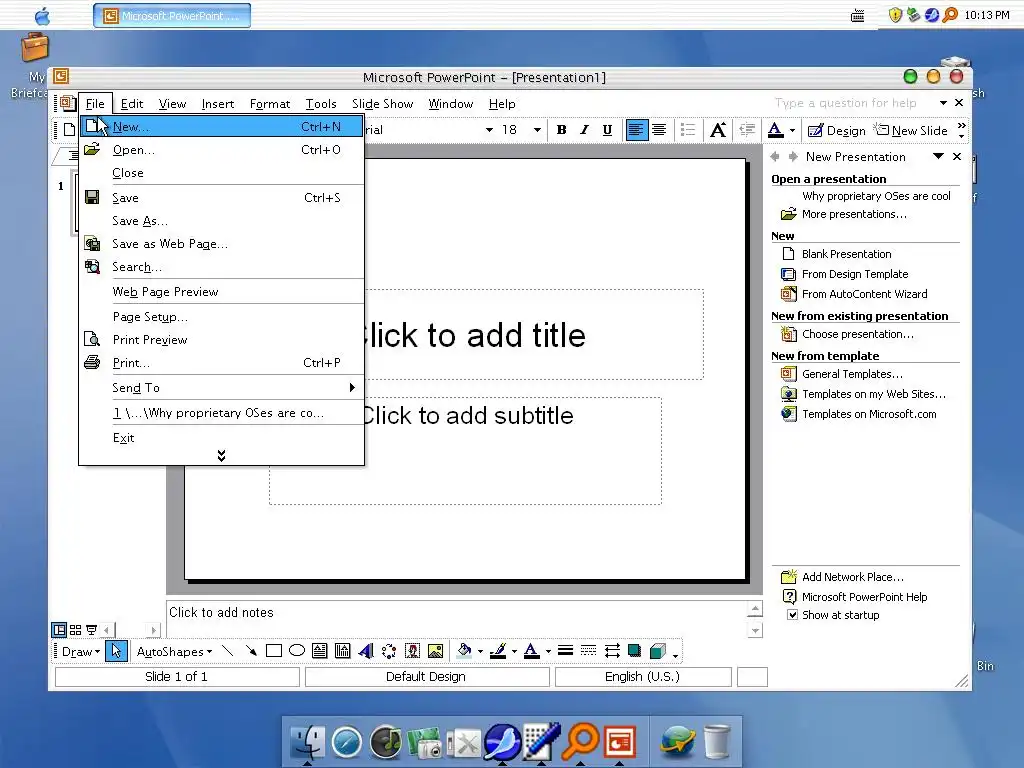The height and width of the screenshot is (768, 1024).
Task: Select the Oval tool
Action: point(297,651)
